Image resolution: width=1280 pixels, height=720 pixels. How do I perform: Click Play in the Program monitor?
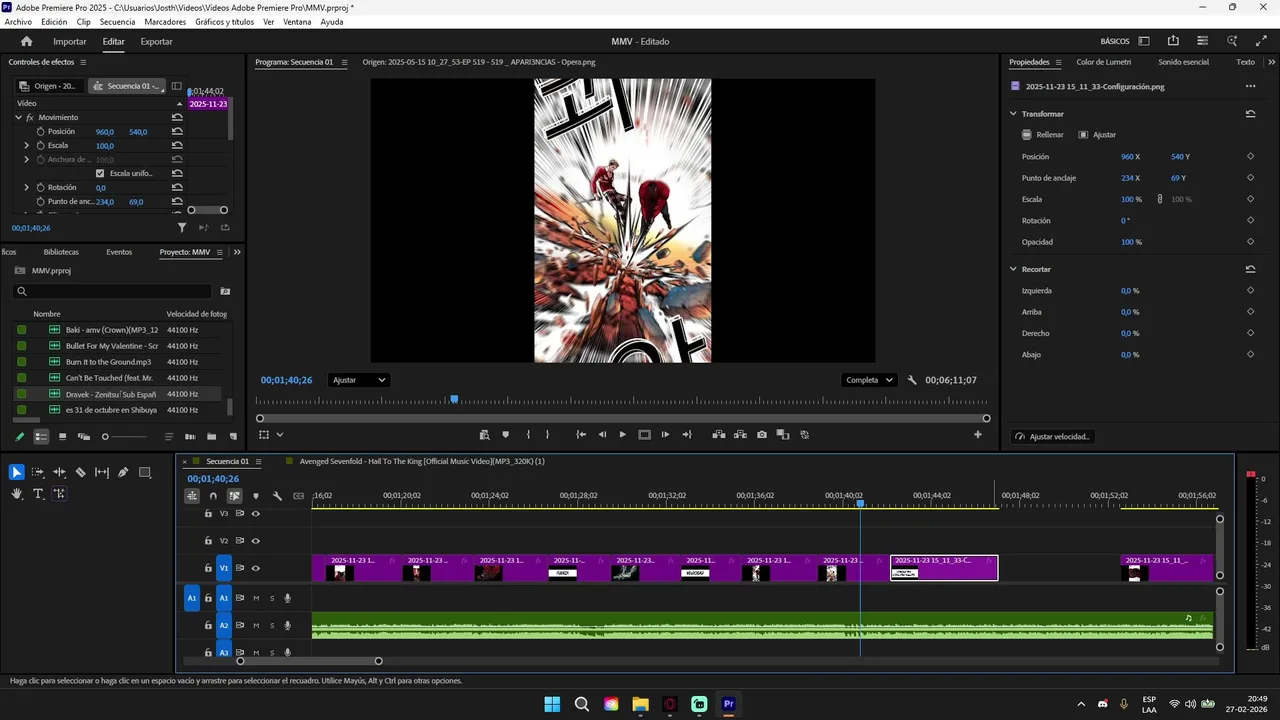point(622,435)
